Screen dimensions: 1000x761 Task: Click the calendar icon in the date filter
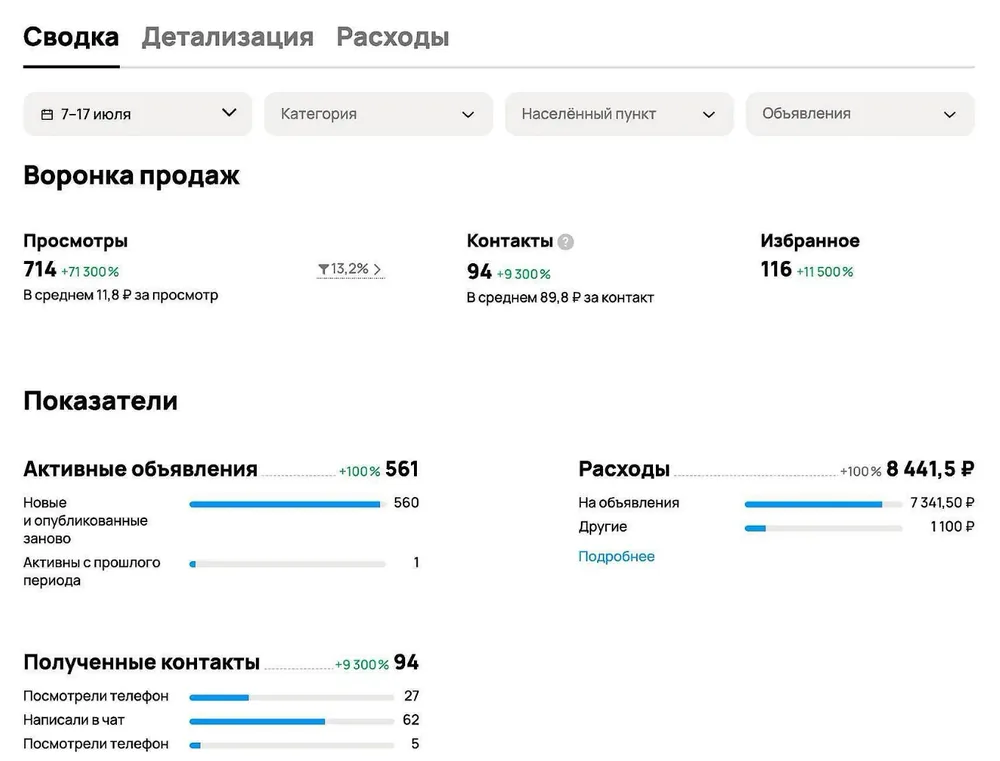coord(47,114)
